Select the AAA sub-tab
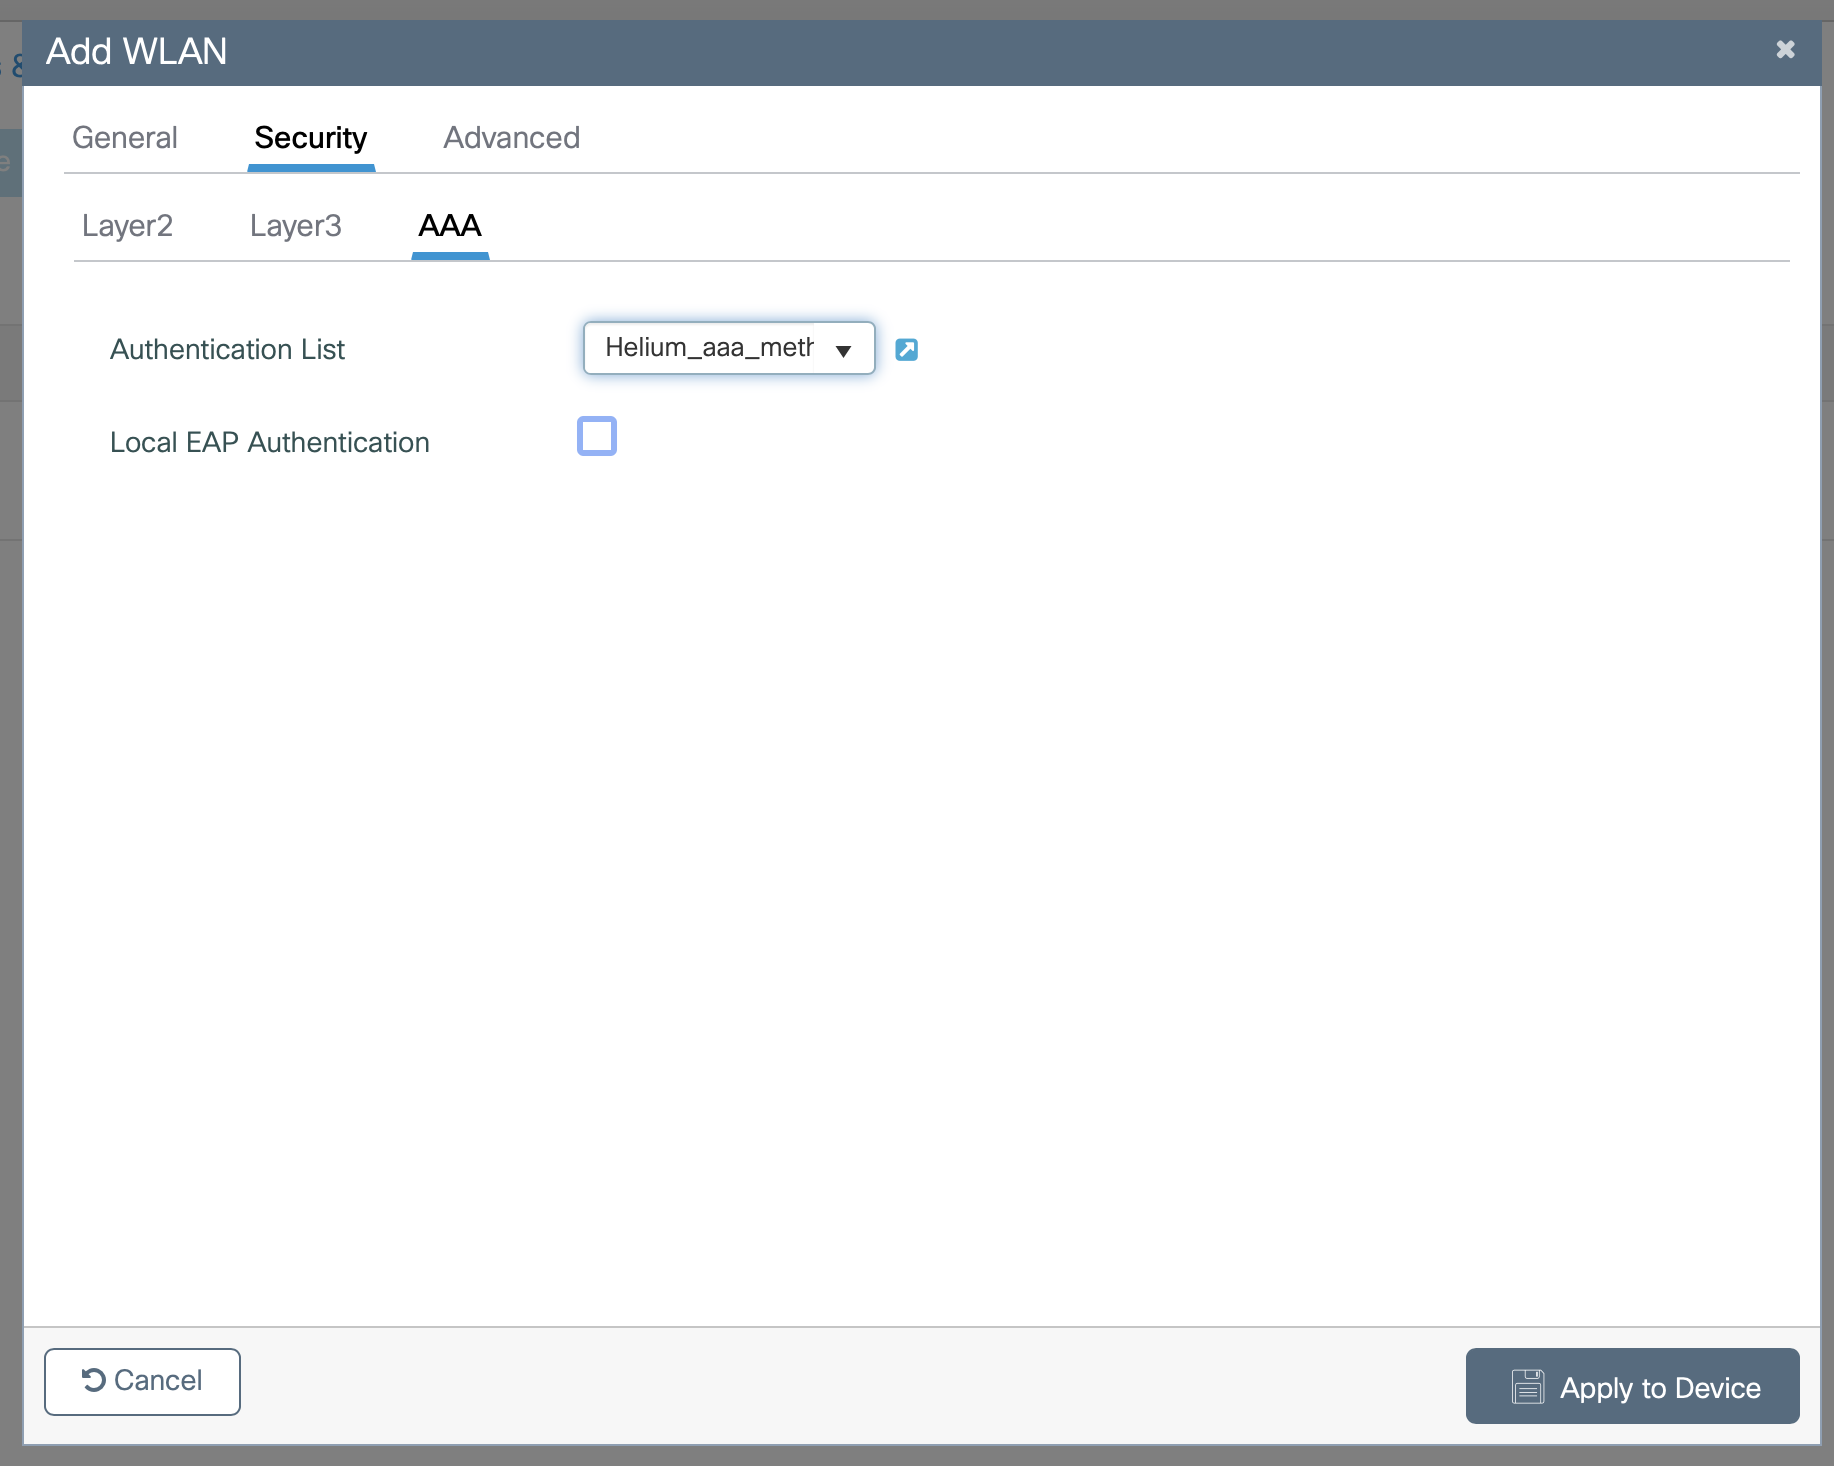1834x1466 pixels. point(450,226)
